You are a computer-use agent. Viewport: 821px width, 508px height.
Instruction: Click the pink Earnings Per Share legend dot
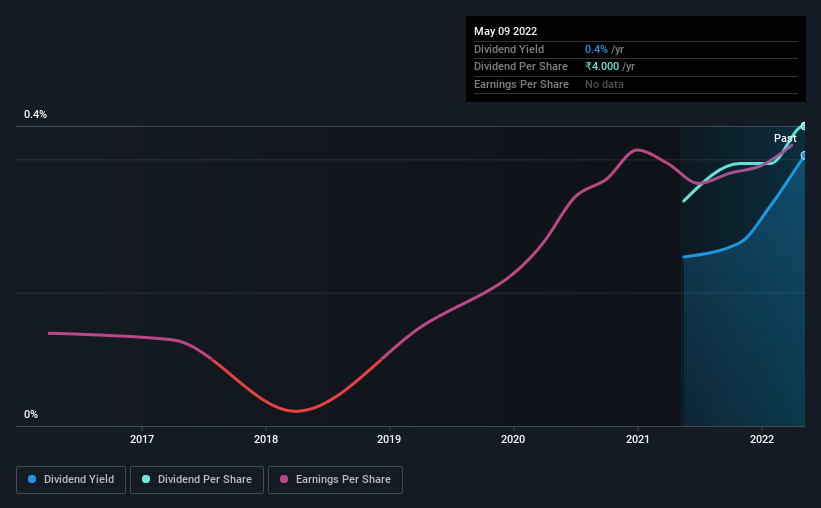pyautogui.click(x=284, y=479)
